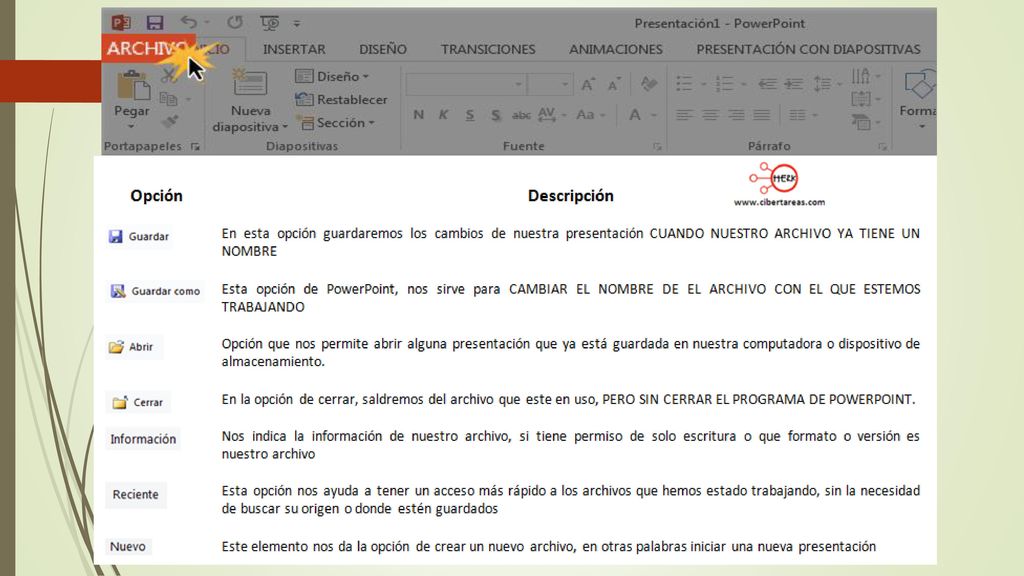This screenshot has height=576, width=1024.
Task: Decrease the font size
Action: pos(614,84)
